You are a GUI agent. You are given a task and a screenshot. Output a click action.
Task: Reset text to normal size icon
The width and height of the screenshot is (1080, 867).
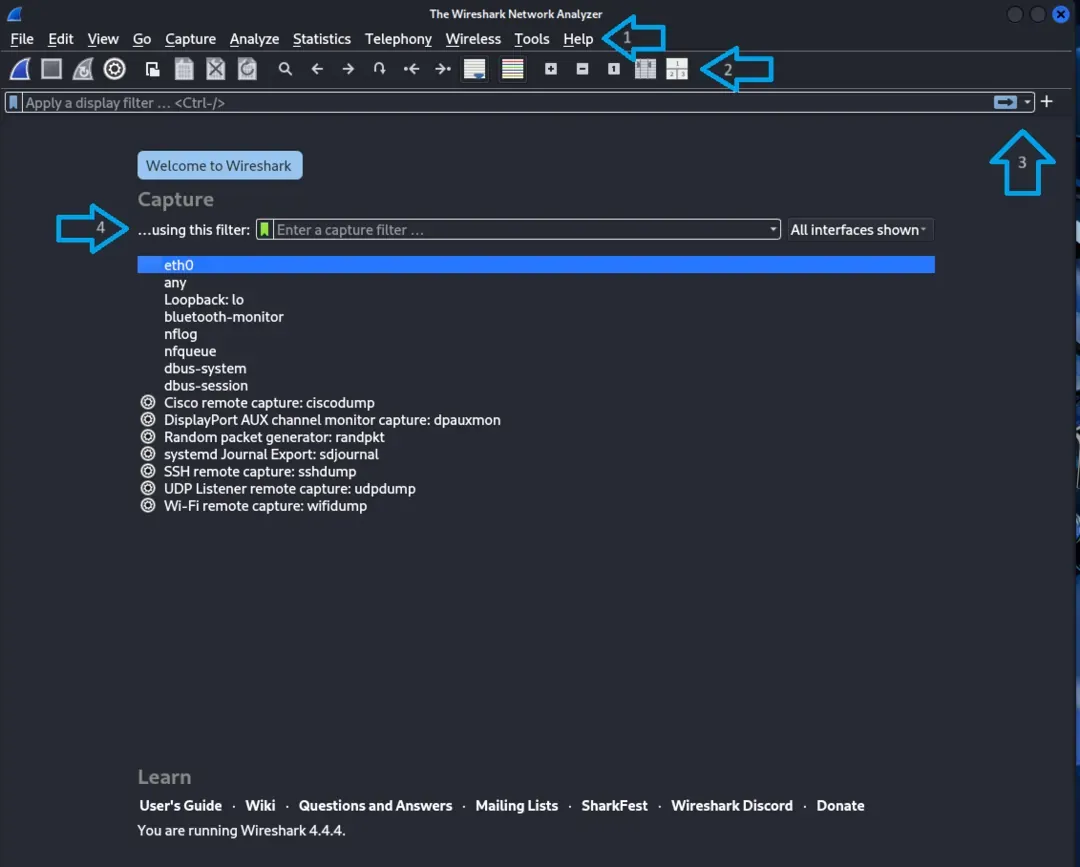(614, 69)
